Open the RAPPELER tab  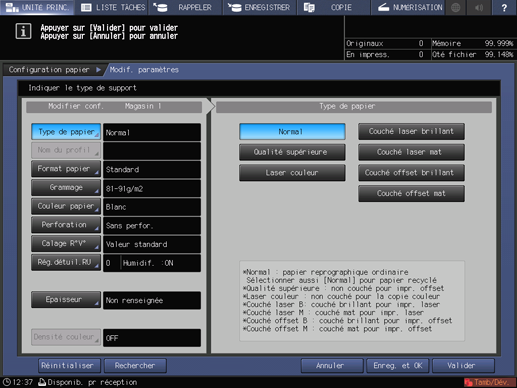tap(186, 7)
